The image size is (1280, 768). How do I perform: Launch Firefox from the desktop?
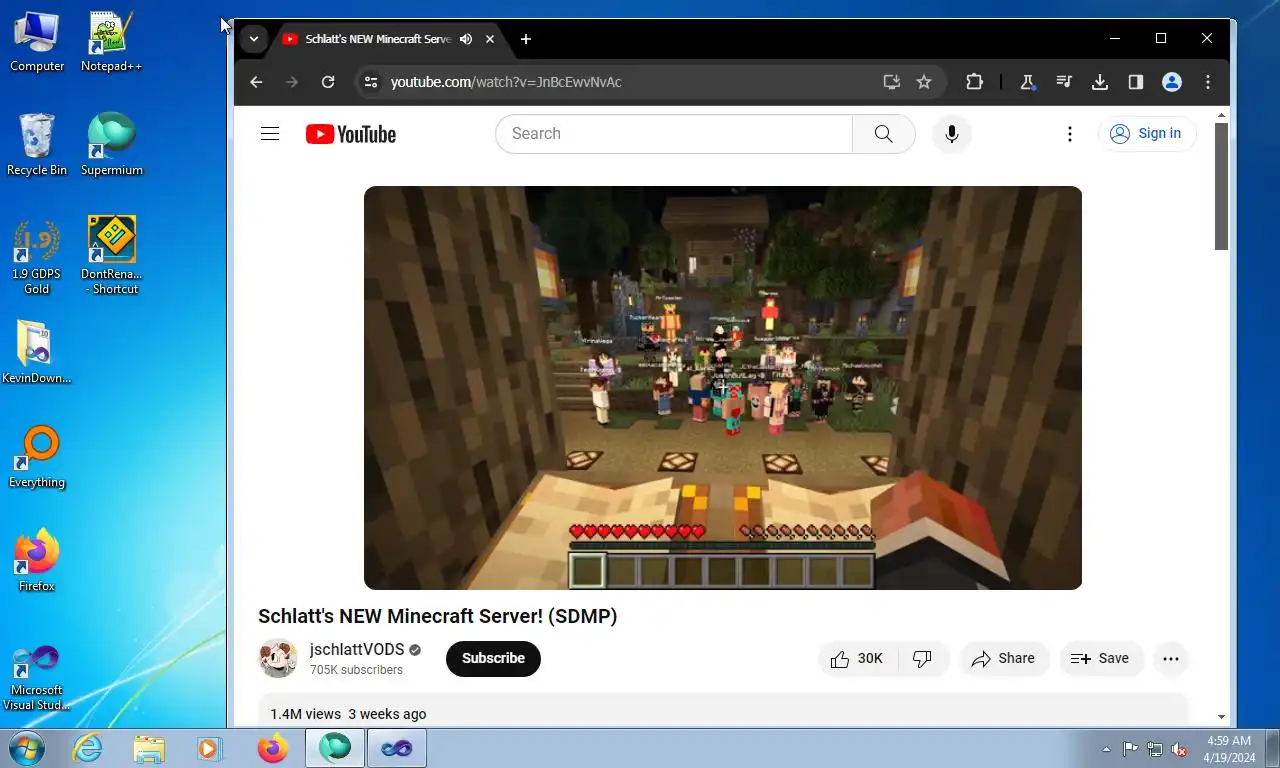click(37, 561)
